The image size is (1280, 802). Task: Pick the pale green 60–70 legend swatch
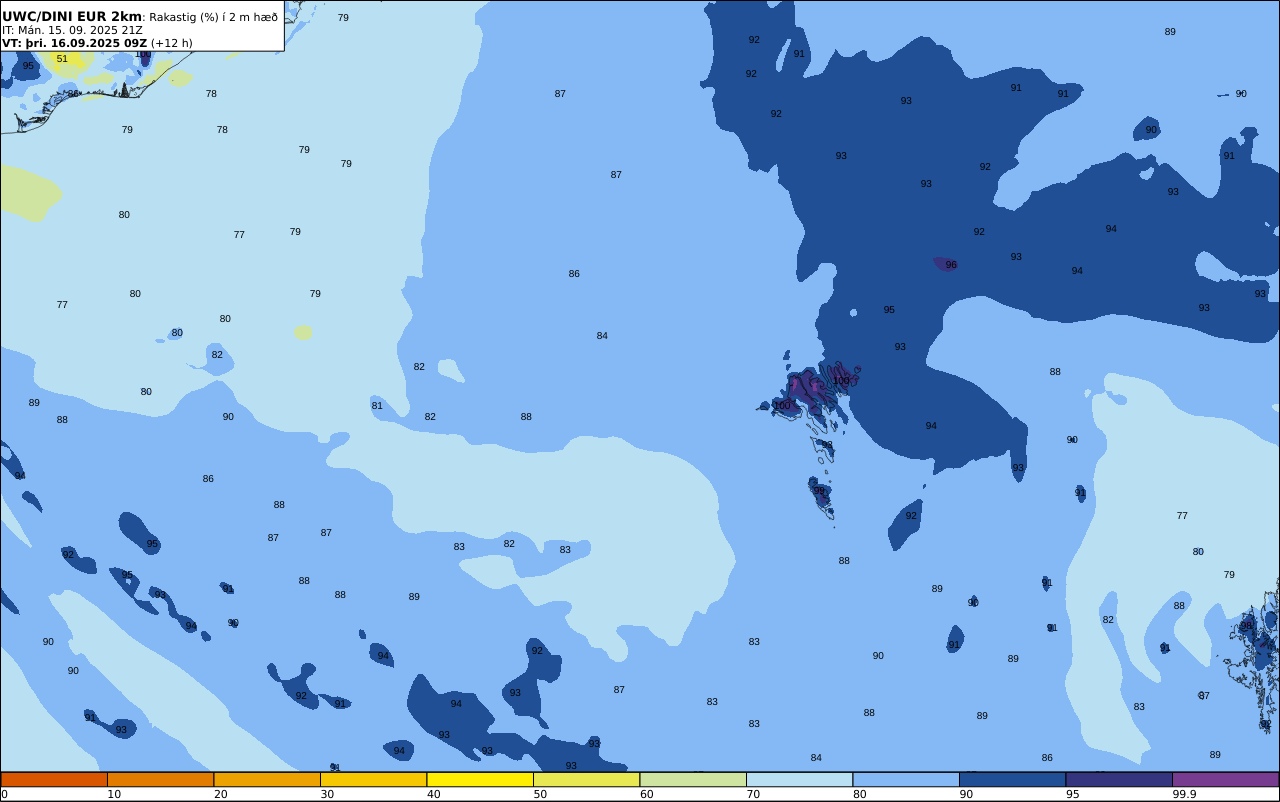(x=693, y=779)
